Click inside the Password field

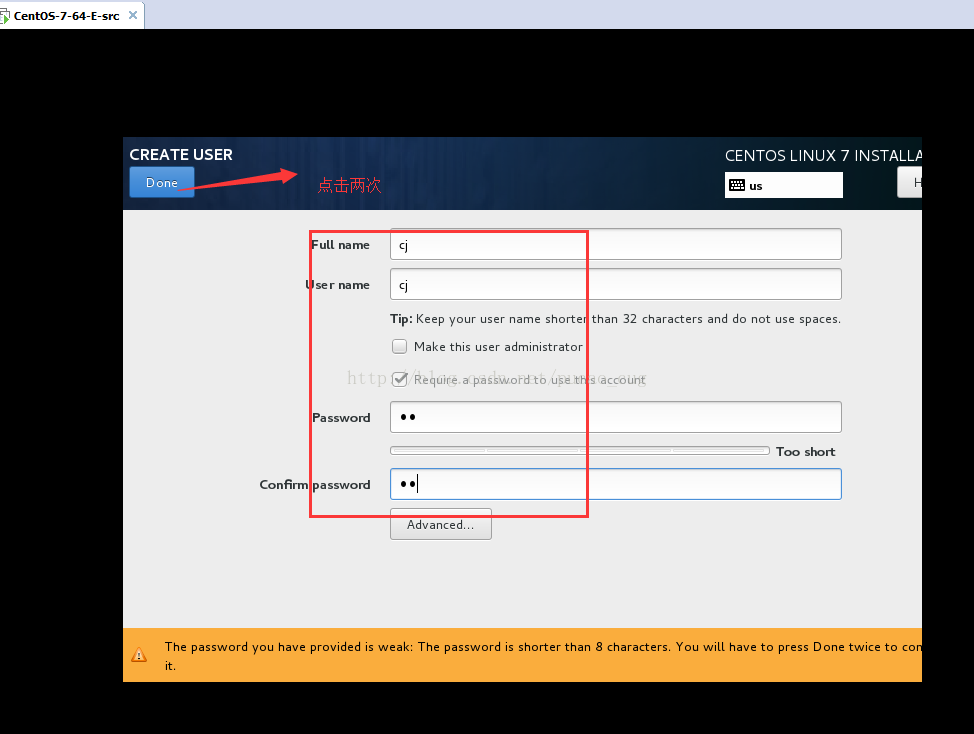coord(616,417)
